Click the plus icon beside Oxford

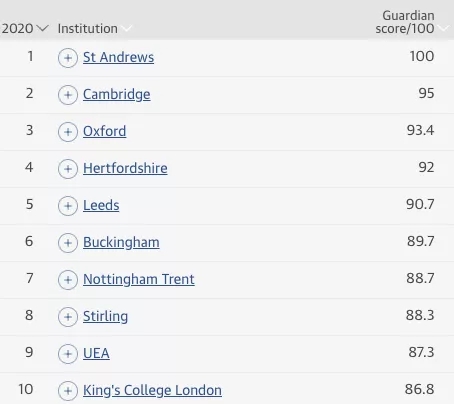pos(68,132)
